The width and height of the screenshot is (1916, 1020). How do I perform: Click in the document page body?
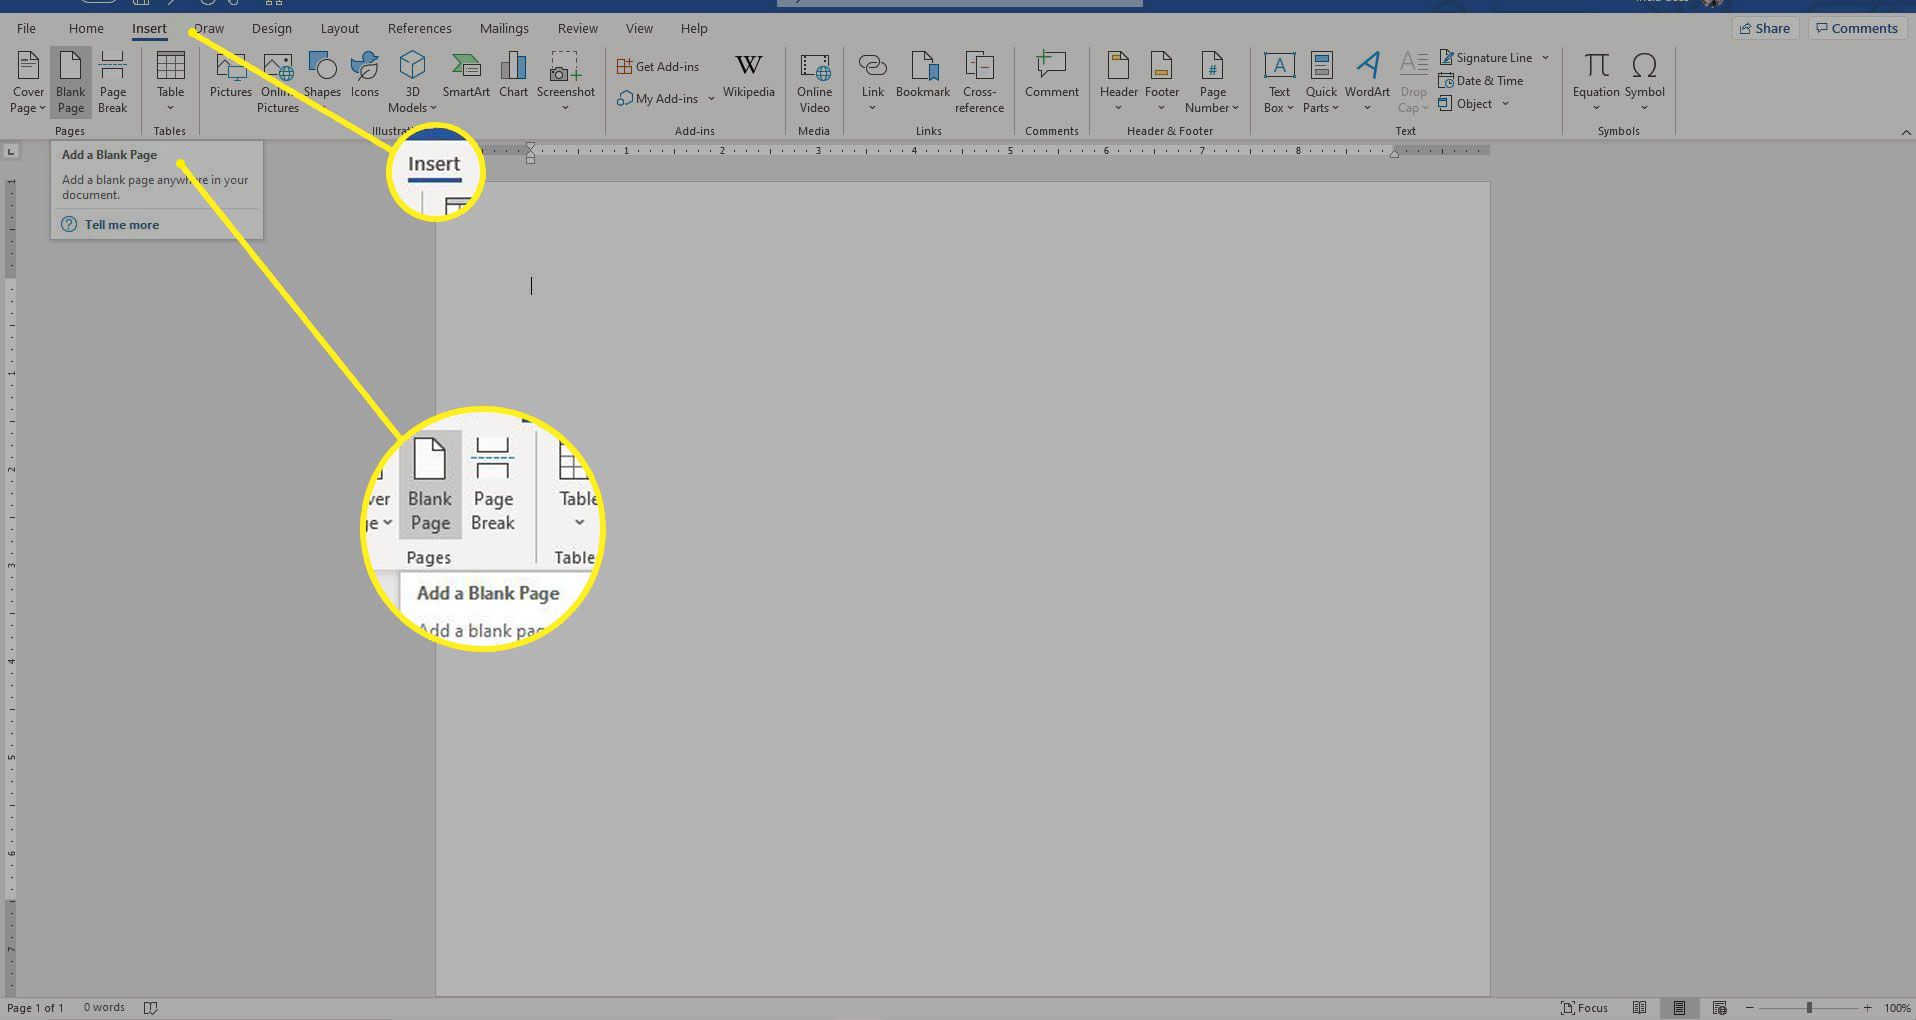962,588
